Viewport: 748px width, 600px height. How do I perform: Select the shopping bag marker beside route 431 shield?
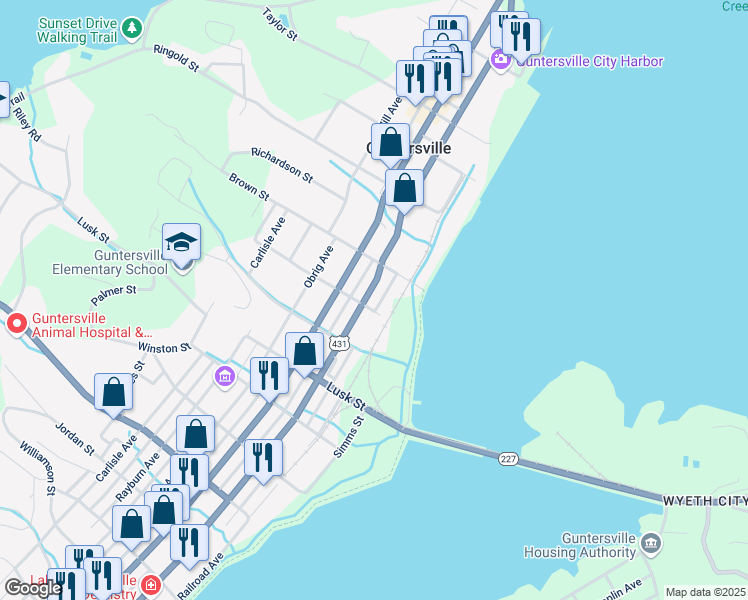(304, 352)
